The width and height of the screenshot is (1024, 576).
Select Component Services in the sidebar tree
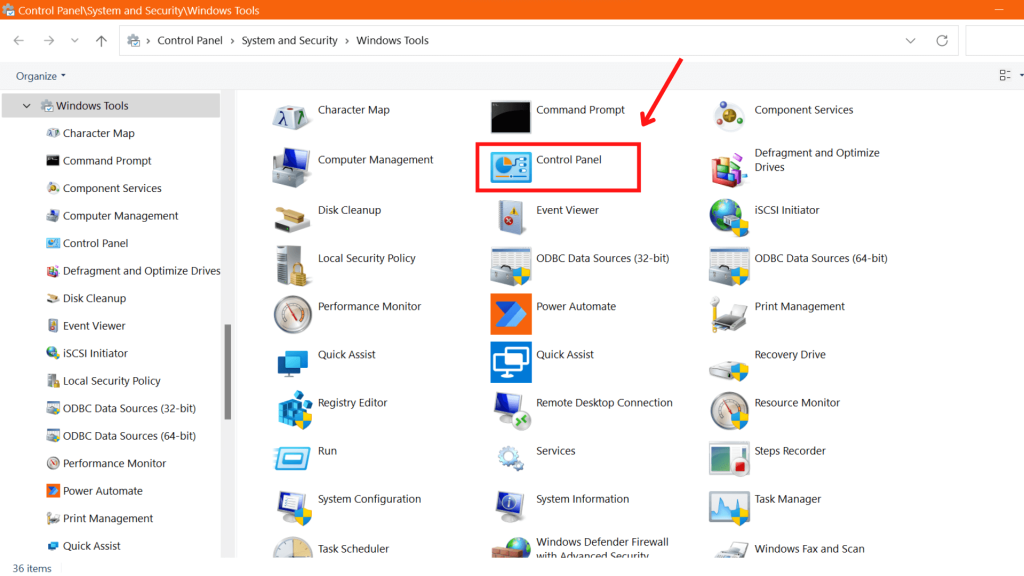pyautogui.click(x=111, y=188)
